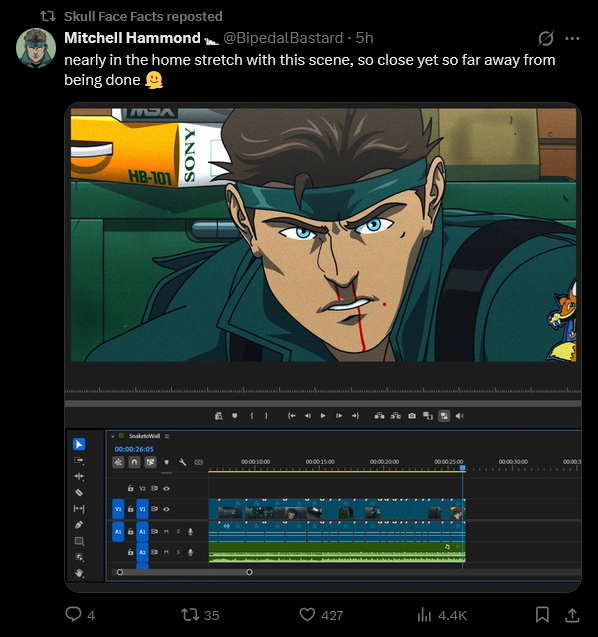The width and height of the screenshot is (598, 637).
Task: Solo the A2 audio track
Action: click(178, 552)
